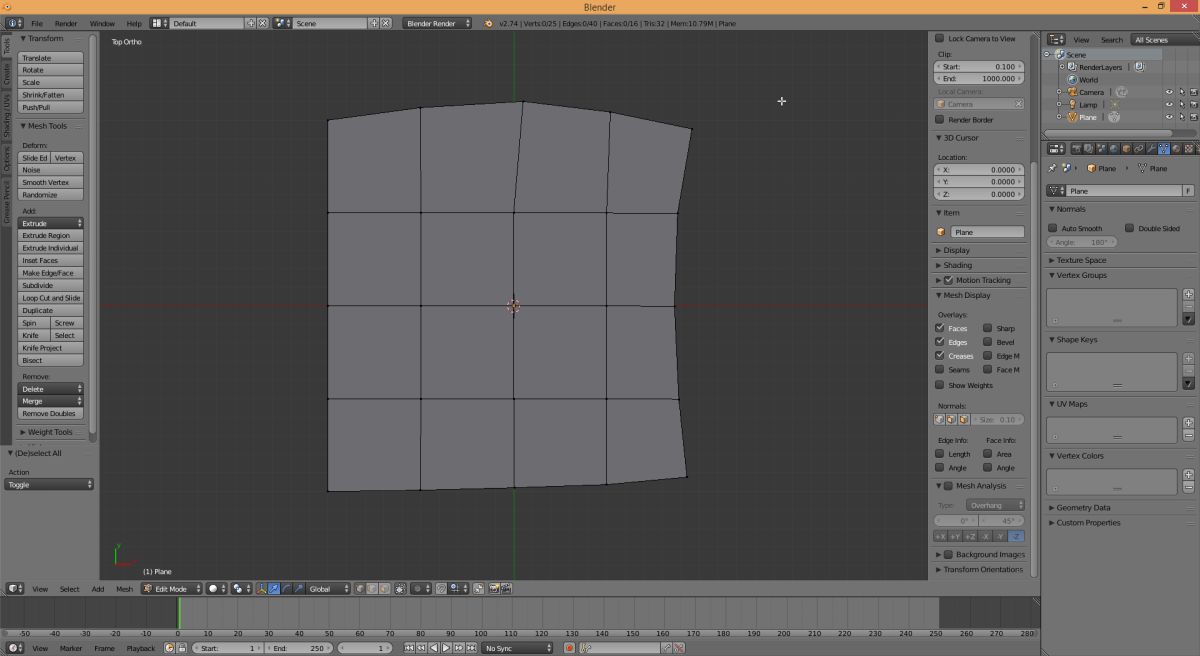This screenshot has height=656, width=1200.
Task: Click the Remove Doubles button
Action: (51, 413)
